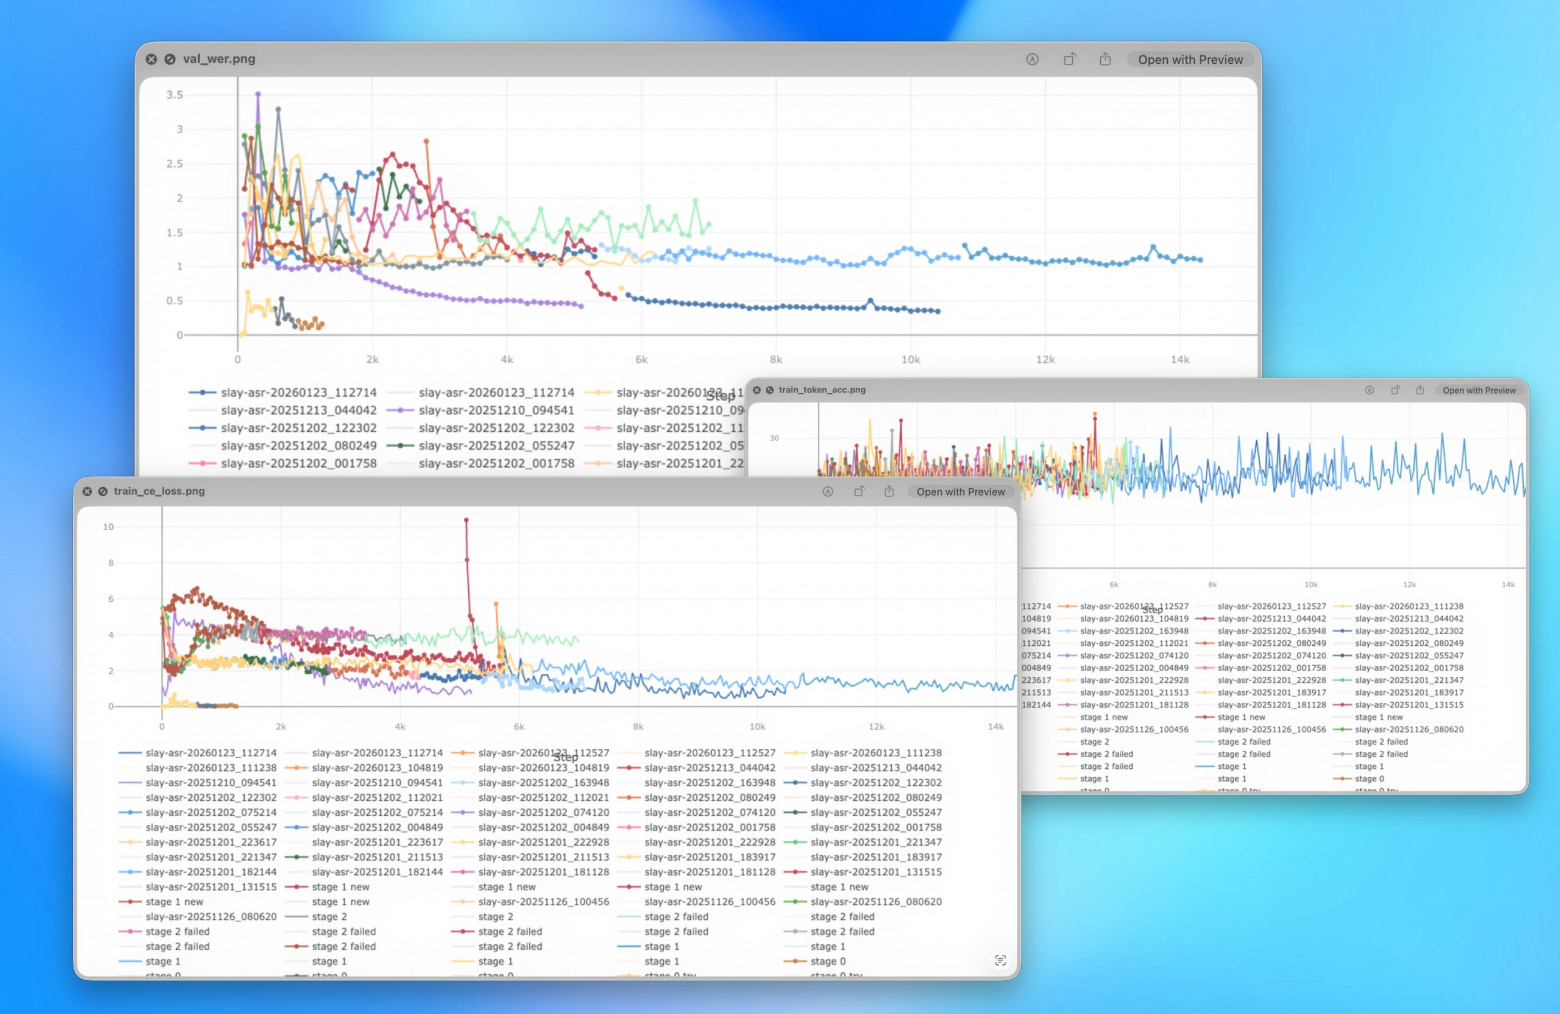Enable Live Text in train_ce_loss.png preview
The image size is (1560, 1014).
(1000, 961)
